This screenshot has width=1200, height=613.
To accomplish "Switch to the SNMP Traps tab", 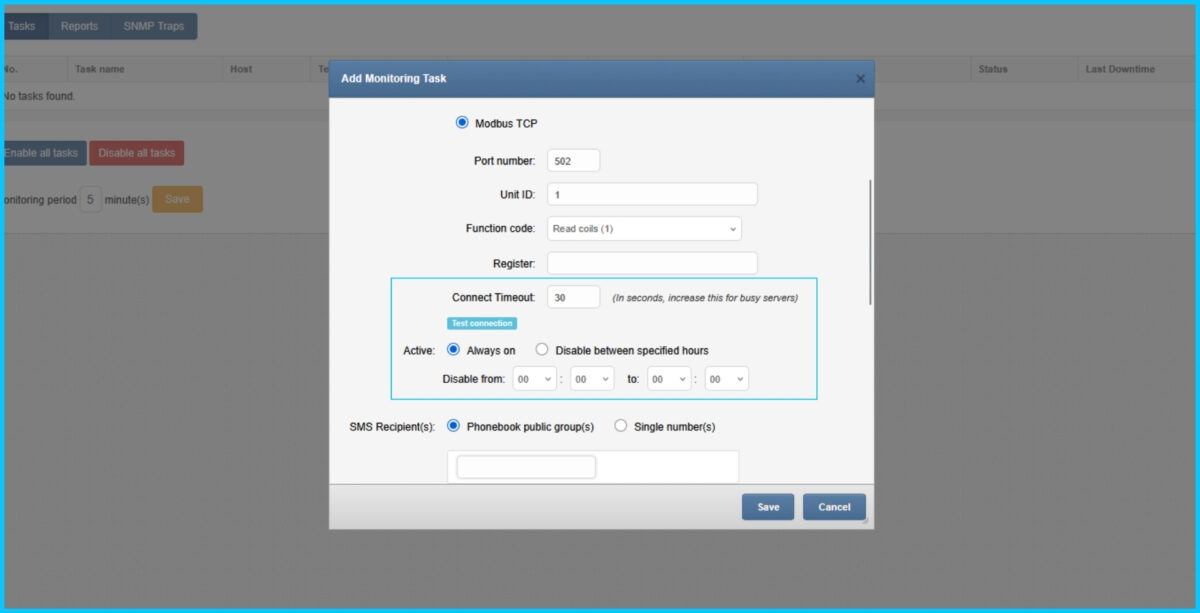I will [154, 26].
